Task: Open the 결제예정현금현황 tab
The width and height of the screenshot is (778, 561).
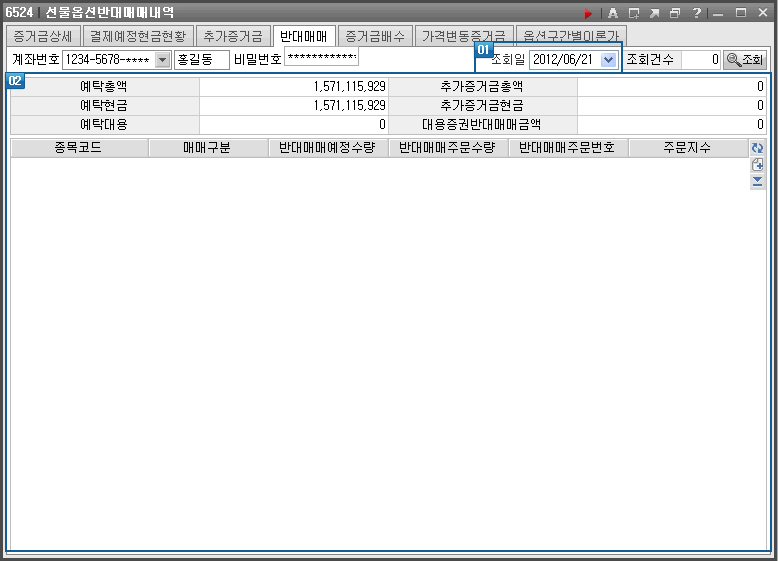Action: [x=131, y=35]
